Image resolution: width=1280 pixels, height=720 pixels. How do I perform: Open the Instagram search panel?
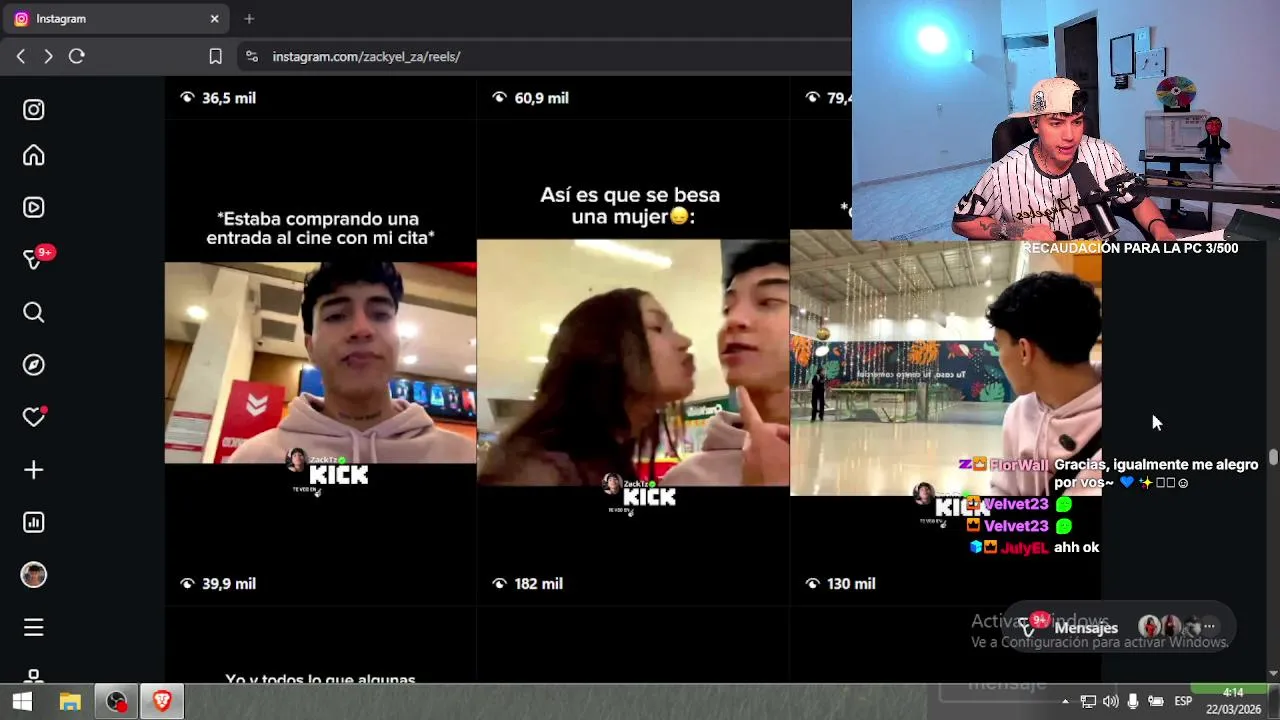[34, 313]
